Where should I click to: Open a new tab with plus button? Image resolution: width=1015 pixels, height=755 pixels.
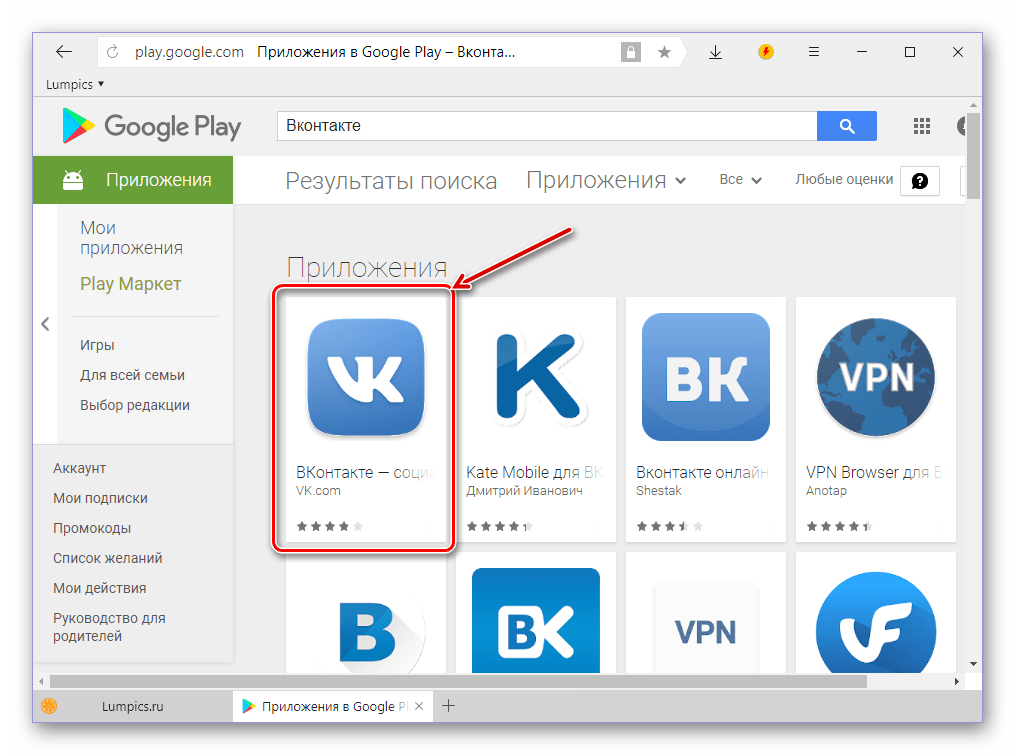449,706
